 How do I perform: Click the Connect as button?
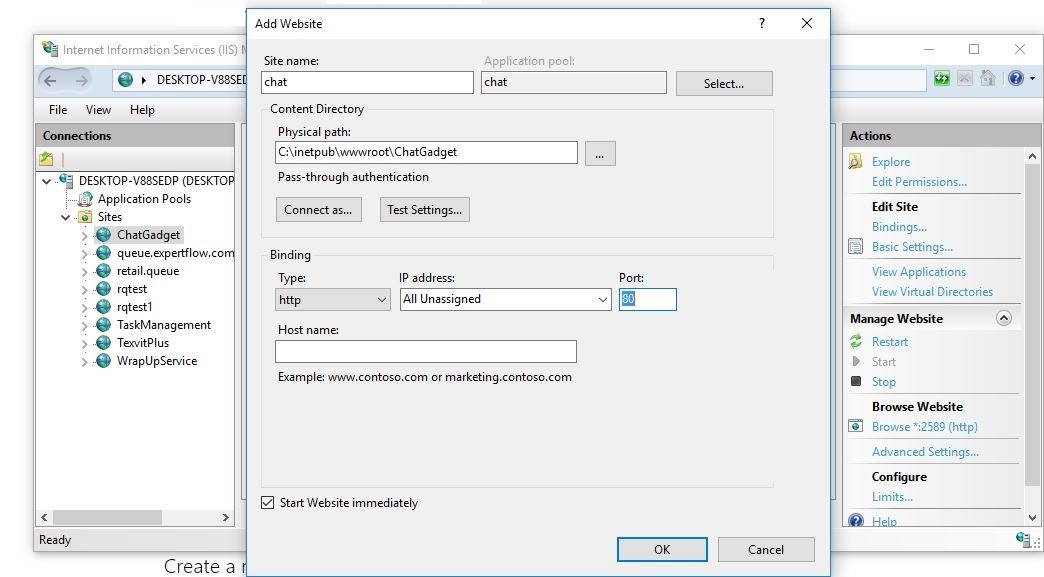tap(318, 210)
